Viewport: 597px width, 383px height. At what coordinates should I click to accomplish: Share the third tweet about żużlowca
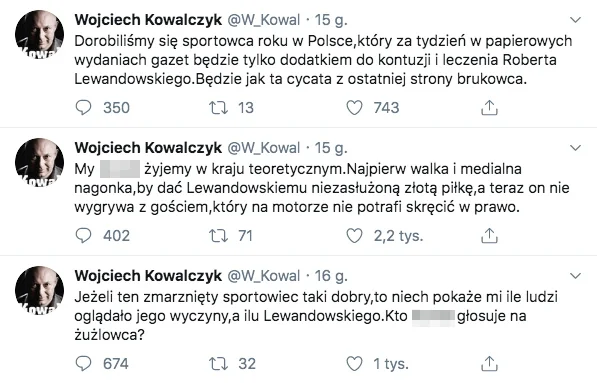pos(489,363)
